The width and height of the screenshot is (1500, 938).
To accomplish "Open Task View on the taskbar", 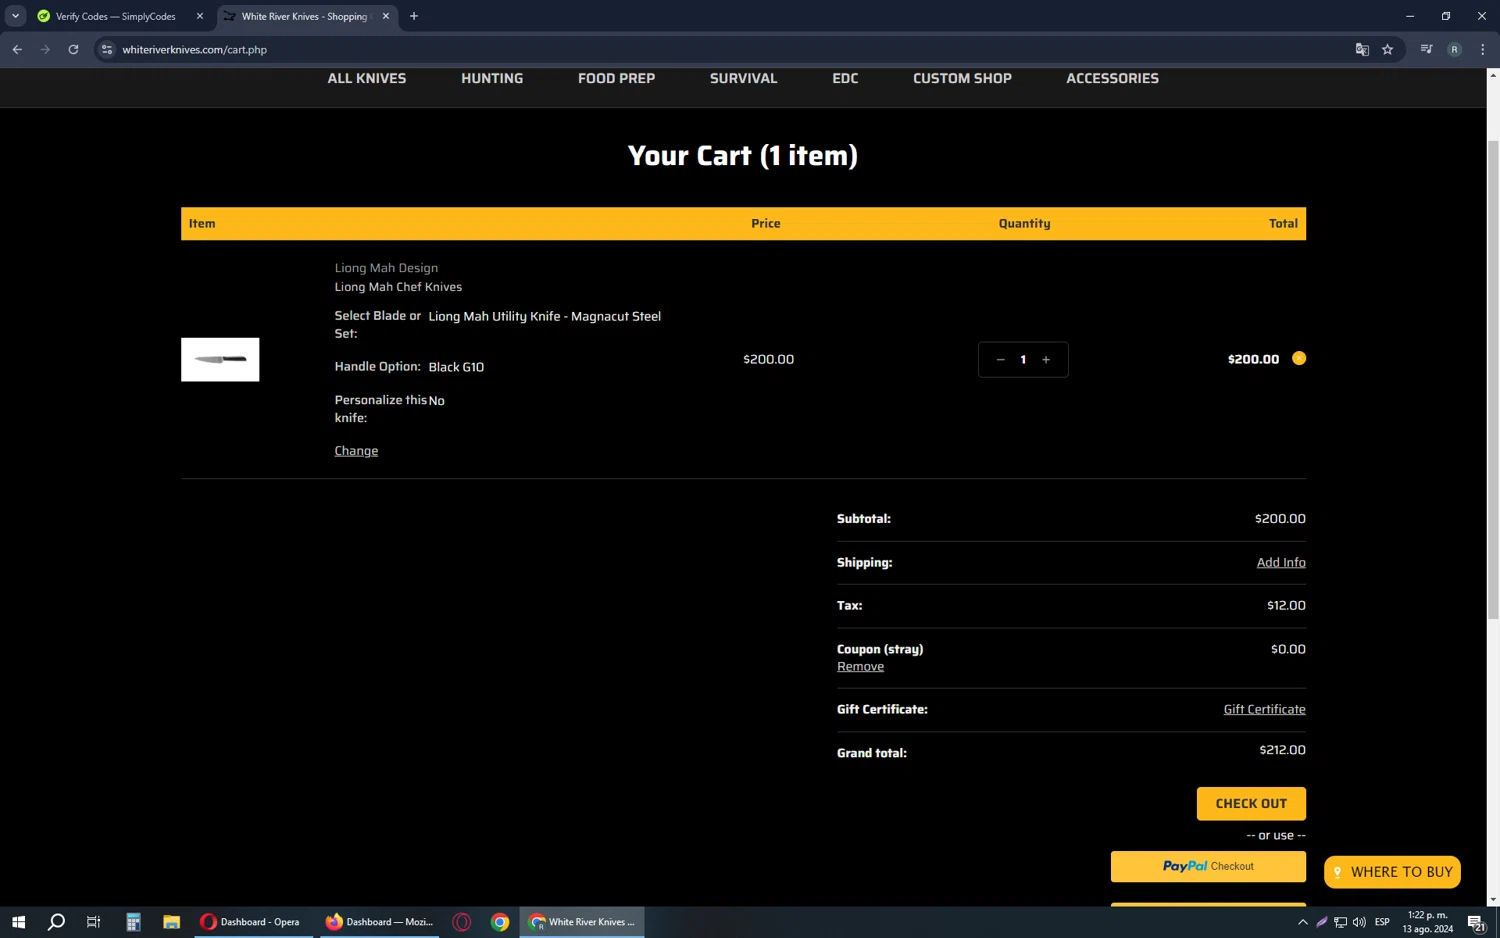I will pos(94,922).
